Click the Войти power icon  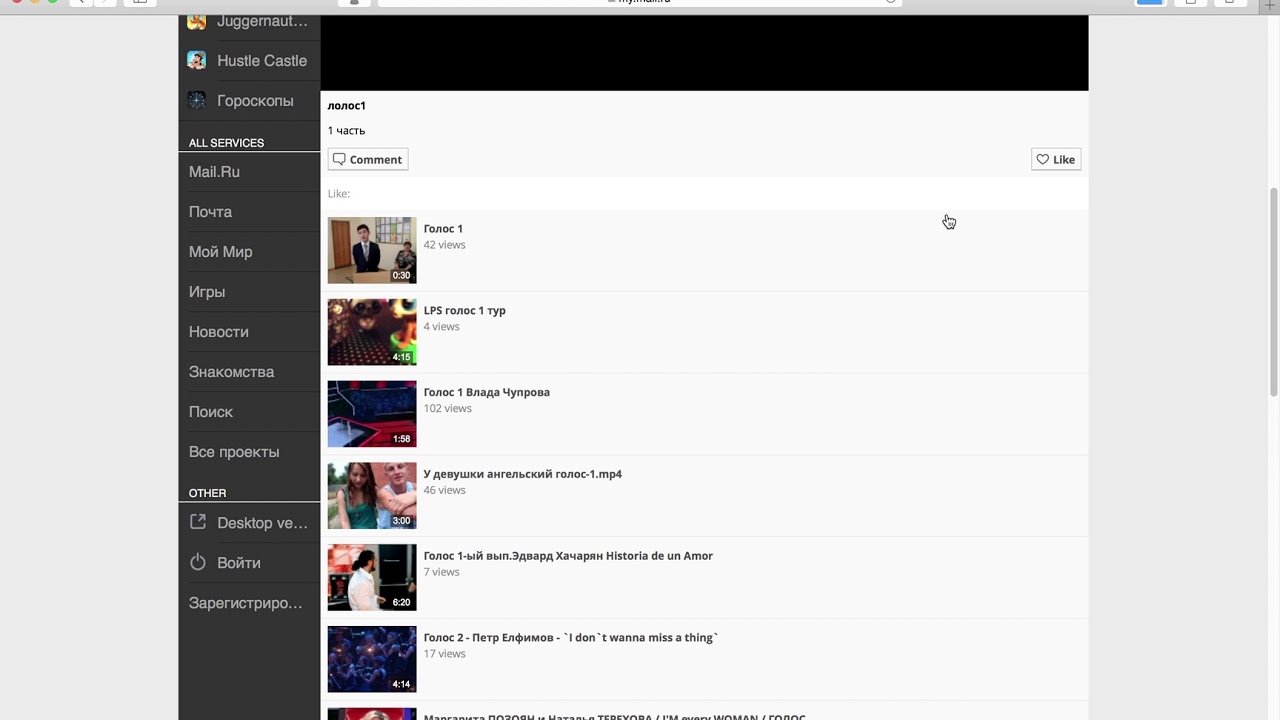(x=198, y=562)
